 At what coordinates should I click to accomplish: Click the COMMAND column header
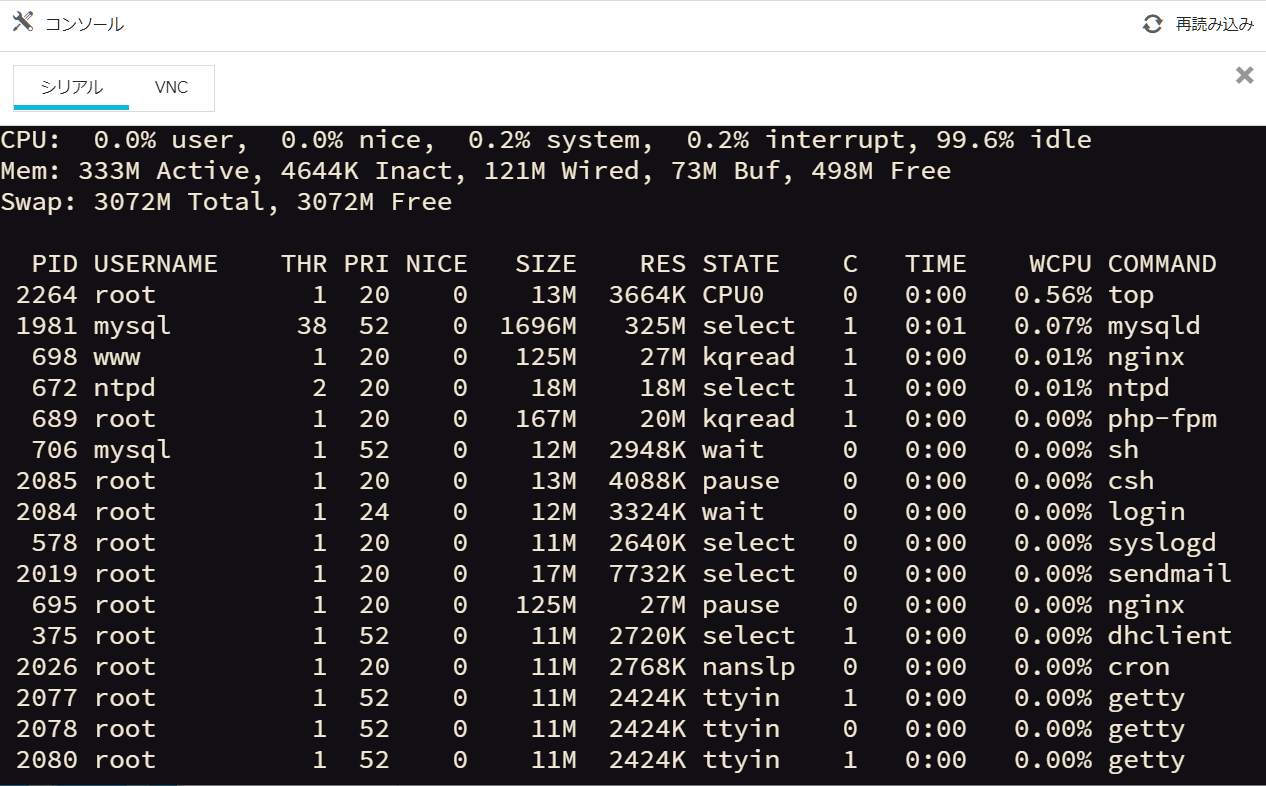tap(1162, 264)
